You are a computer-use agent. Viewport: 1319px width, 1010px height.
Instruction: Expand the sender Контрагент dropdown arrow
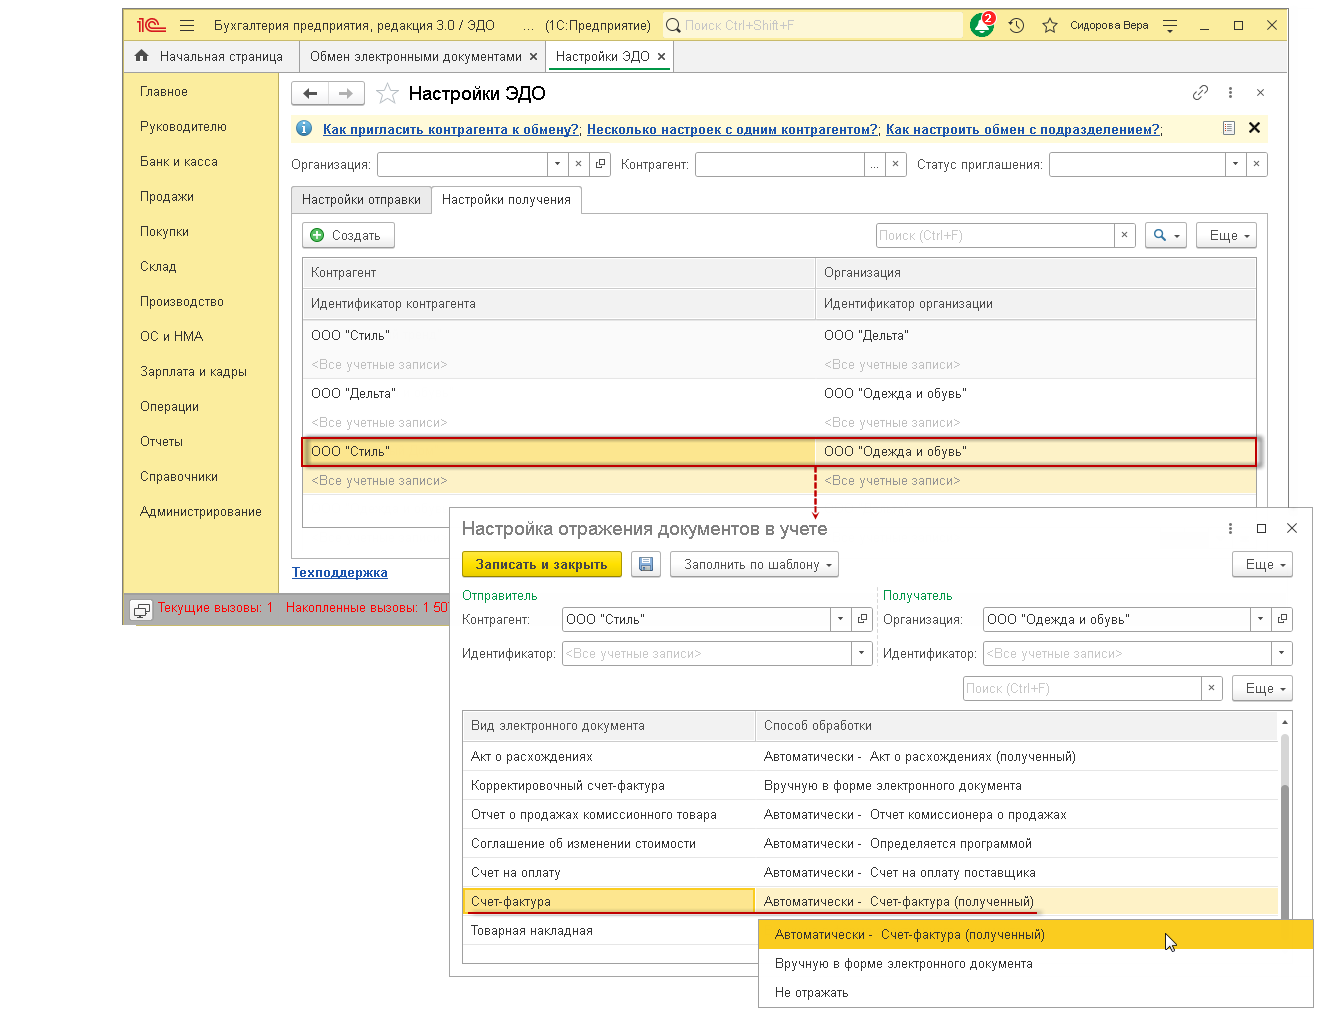tap(840, 619)
